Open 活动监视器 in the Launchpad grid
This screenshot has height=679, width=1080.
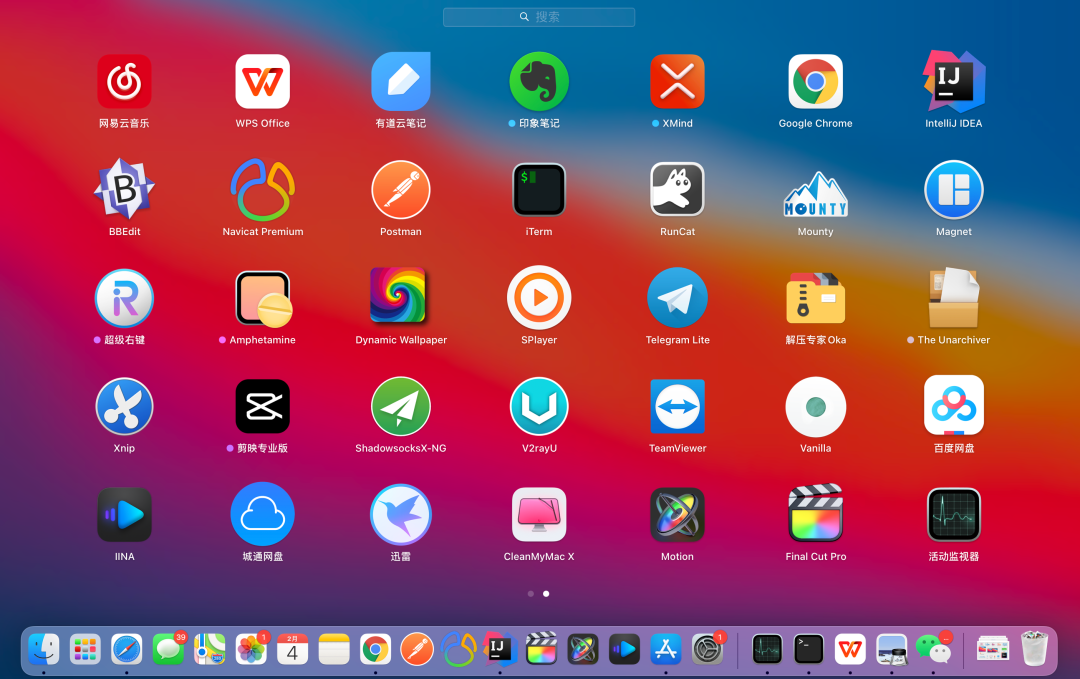(x=954, y=514)
